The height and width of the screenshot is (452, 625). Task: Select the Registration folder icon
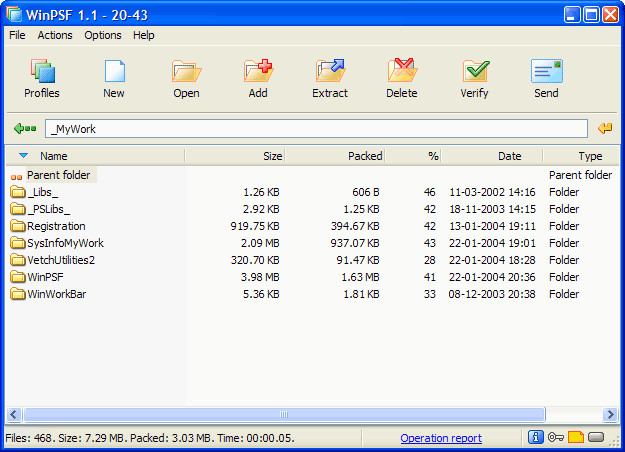pos(18,226)
